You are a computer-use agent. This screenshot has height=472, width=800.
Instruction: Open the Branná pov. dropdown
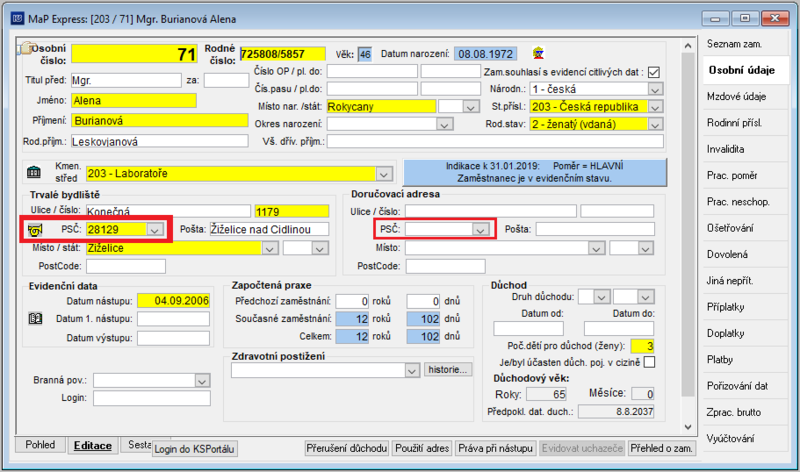click(202, 381)
